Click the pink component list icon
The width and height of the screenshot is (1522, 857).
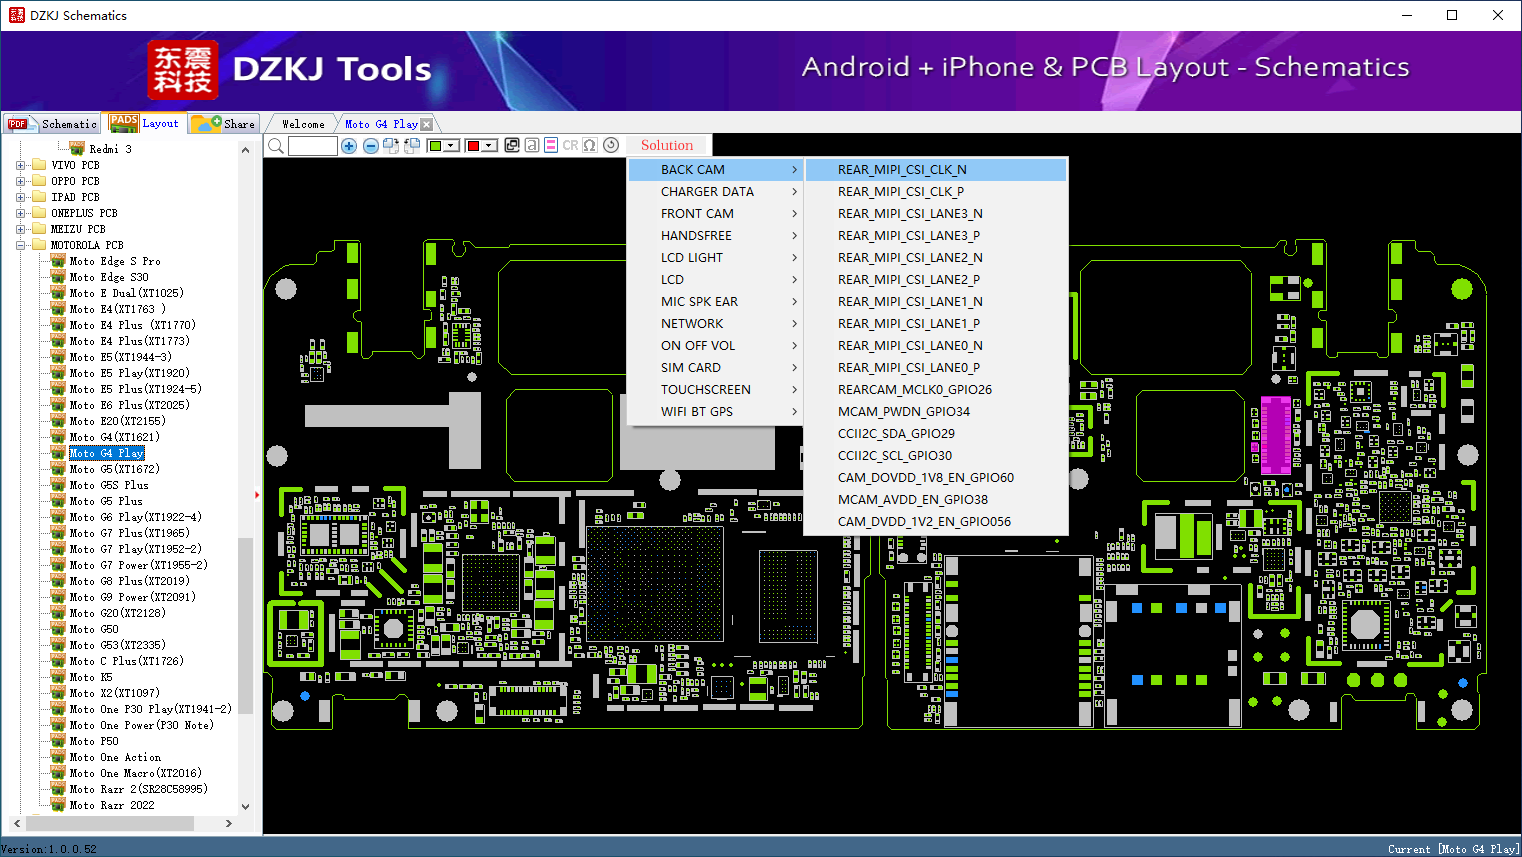click(x=551, y=146)
